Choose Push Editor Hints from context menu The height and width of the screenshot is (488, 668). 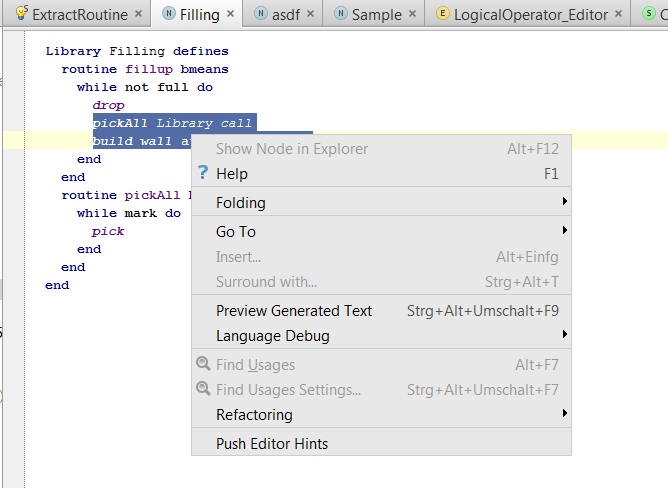click(x=272, y=444)
